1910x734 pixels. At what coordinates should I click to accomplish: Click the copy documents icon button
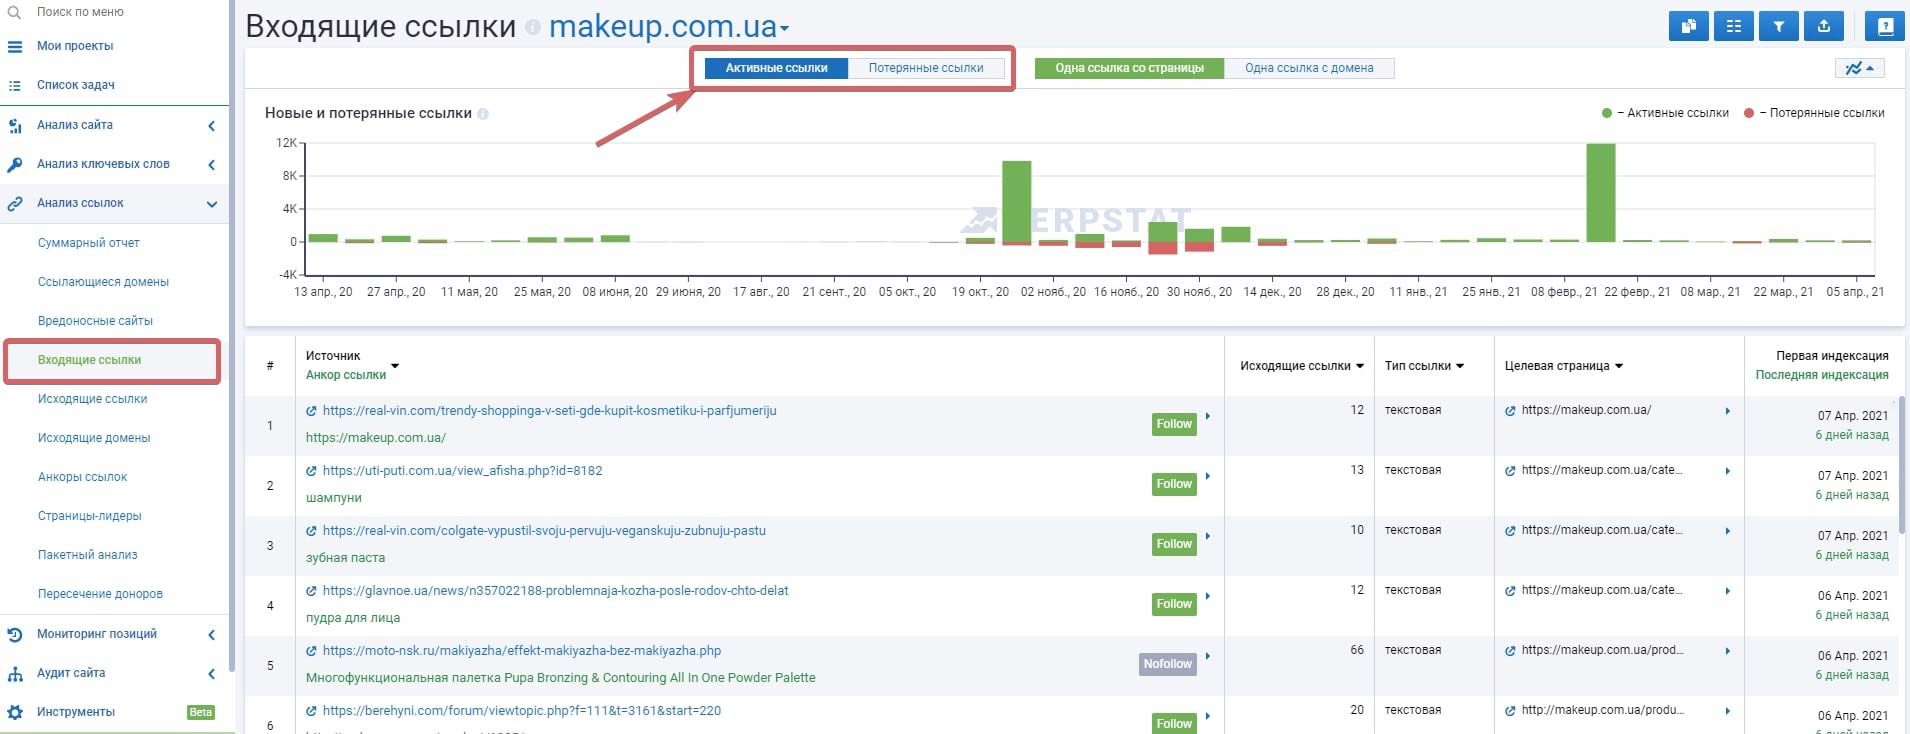[1688, 27]
